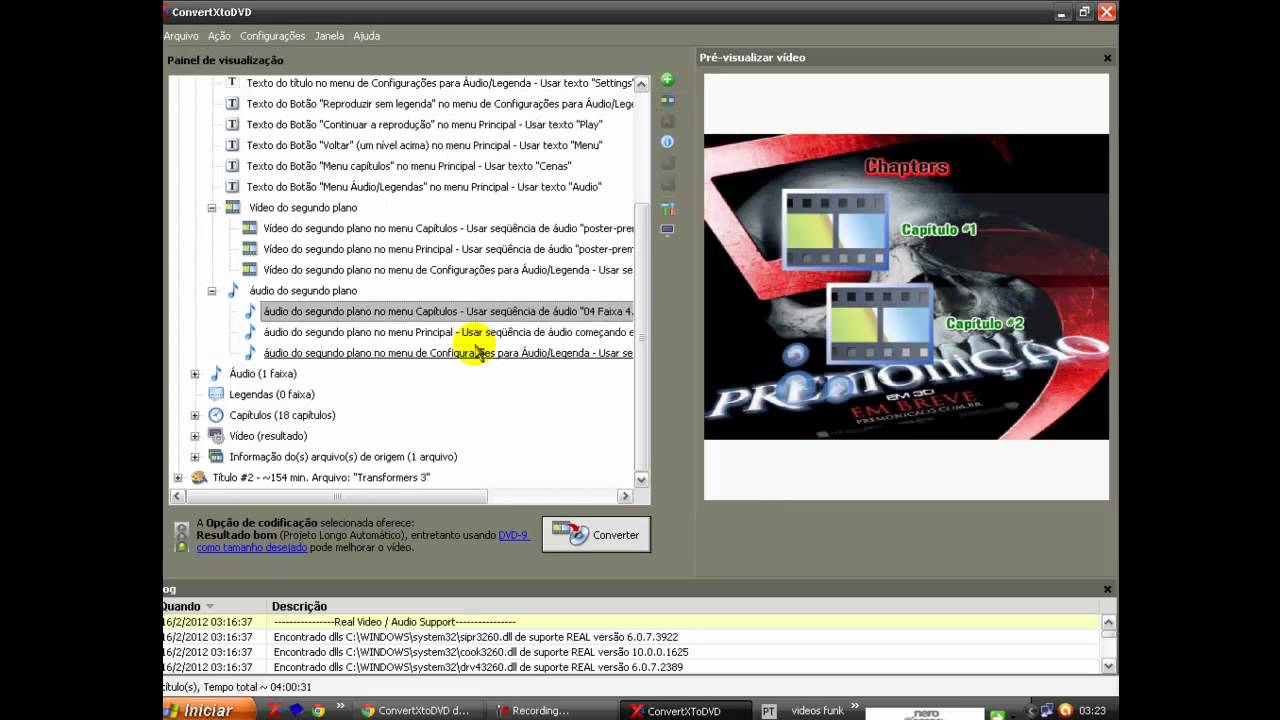This screenshot has height=720, width=1280.
Task: Expand 'Informação do(s) arquivo(s) de origem' node
Action: [x=195, y=457]
